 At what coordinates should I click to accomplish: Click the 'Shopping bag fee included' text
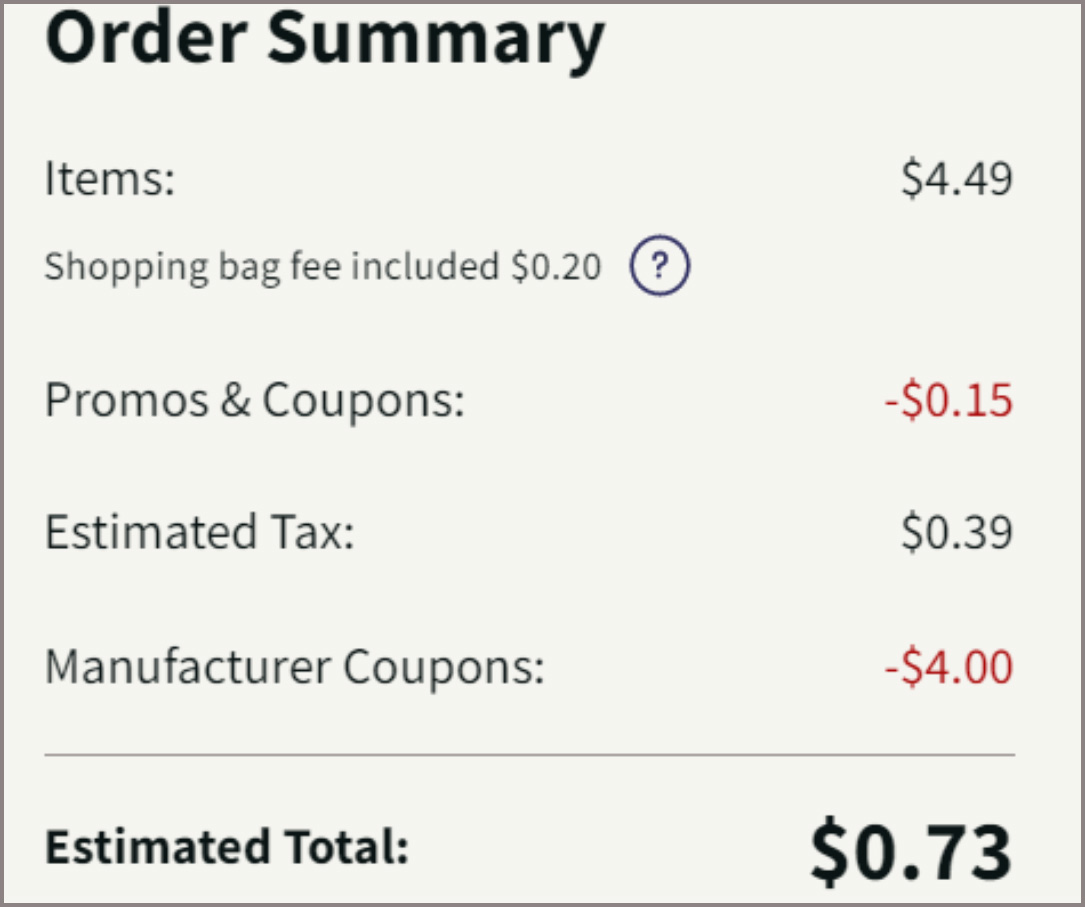(x=272, y=267)
